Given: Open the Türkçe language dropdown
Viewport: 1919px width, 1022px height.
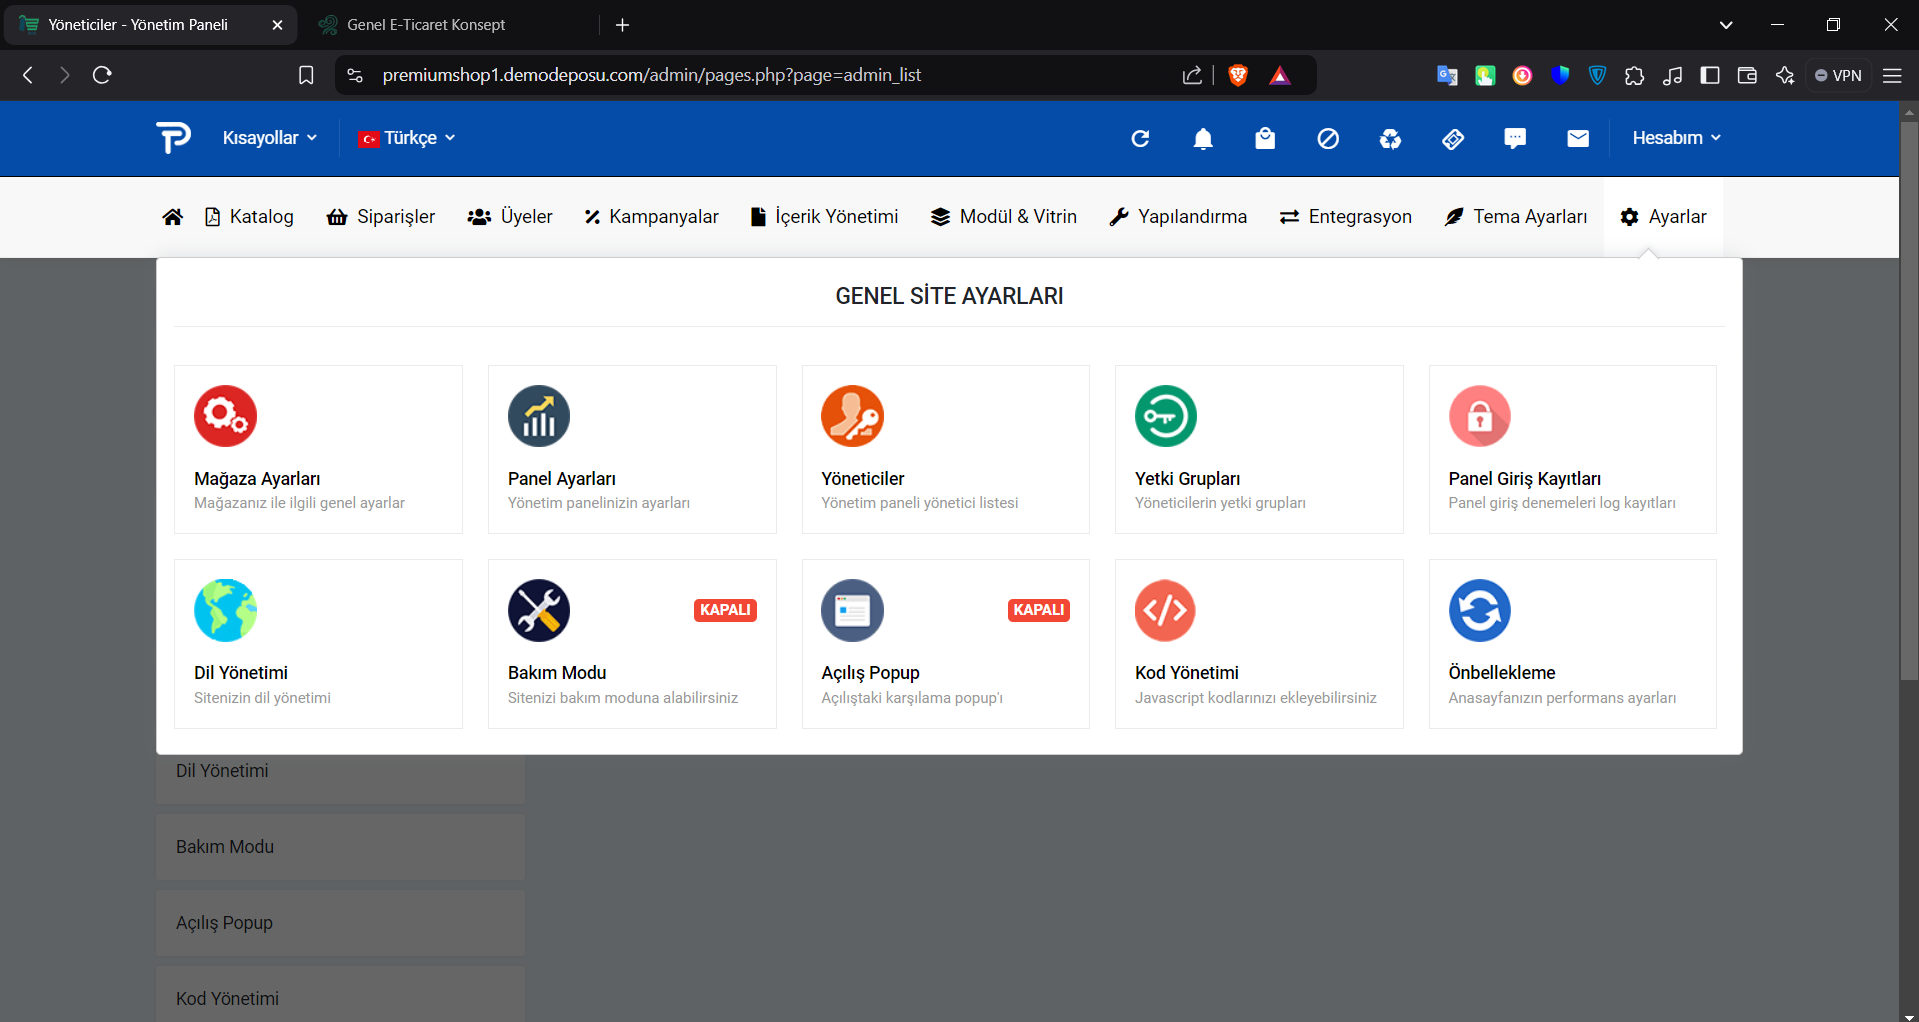Looking at the screenshot, I should point(407,138).
